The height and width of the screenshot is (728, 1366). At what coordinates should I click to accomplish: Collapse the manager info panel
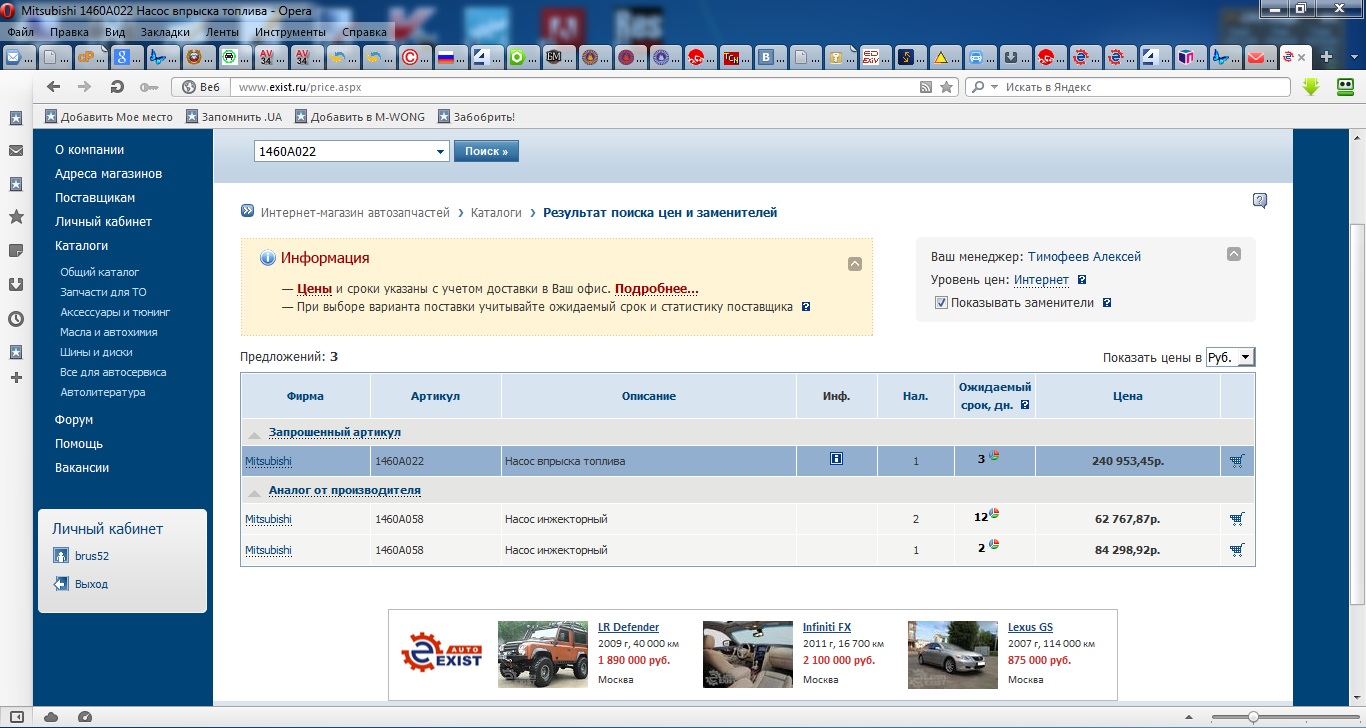(1233, 254)
